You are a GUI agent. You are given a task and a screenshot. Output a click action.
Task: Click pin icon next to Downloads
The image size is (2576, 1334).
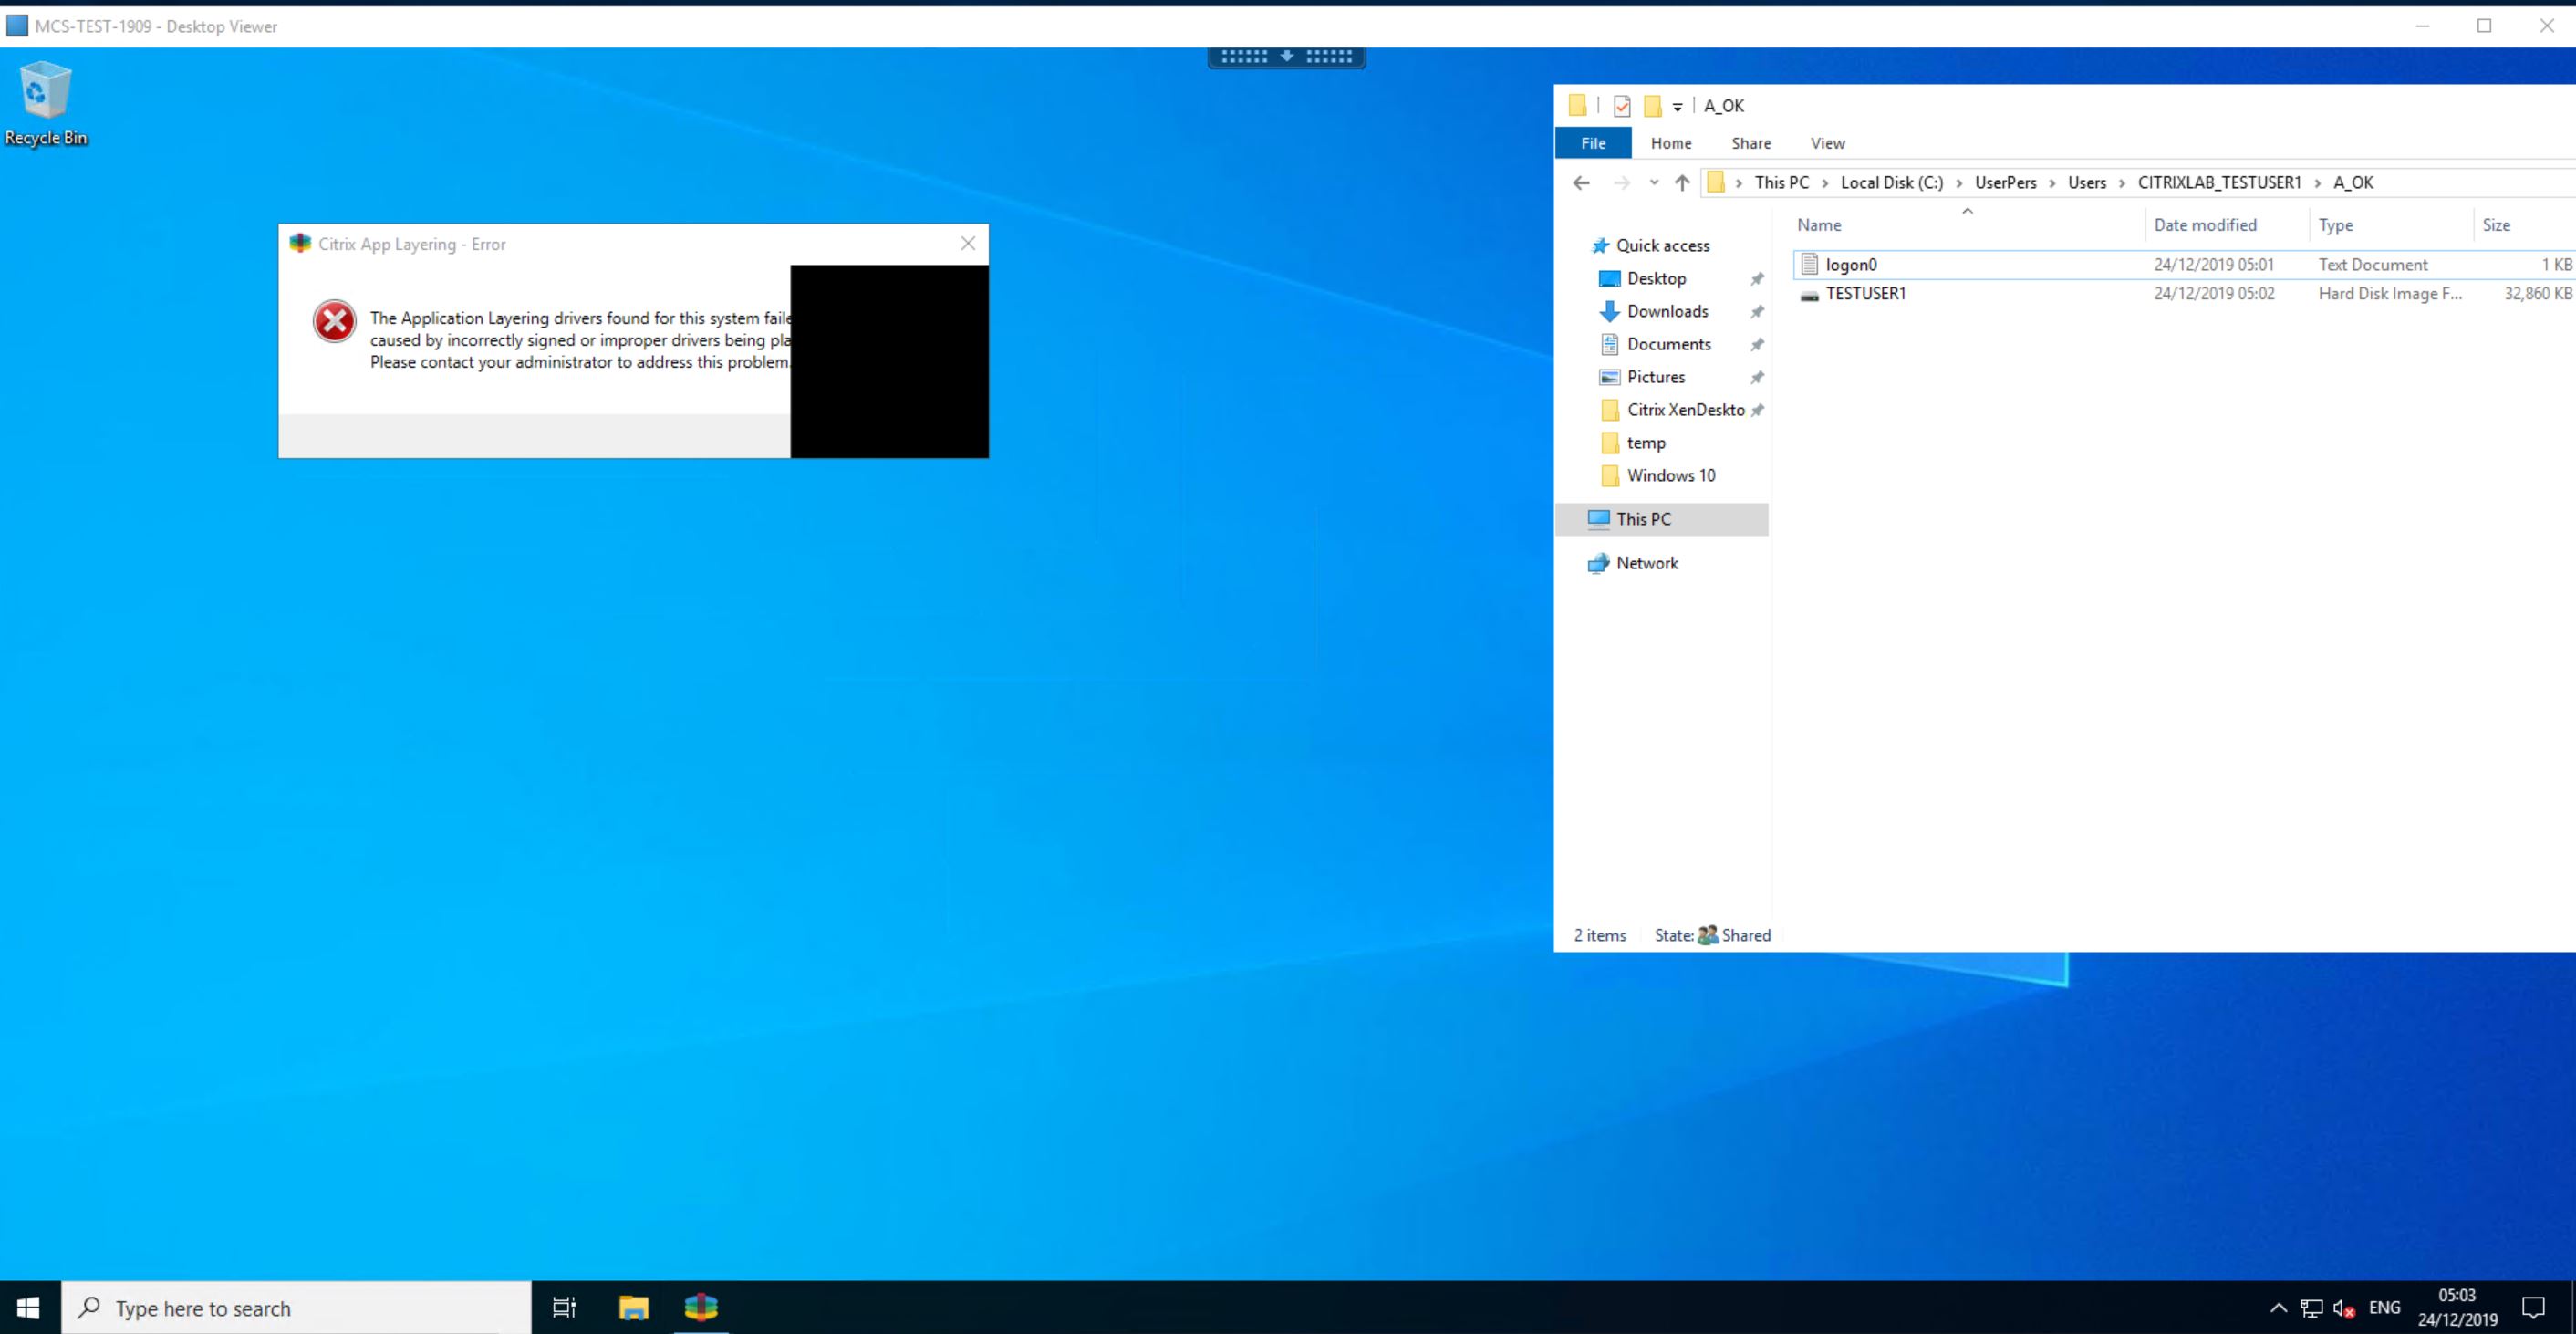[x=1756, y=312]
